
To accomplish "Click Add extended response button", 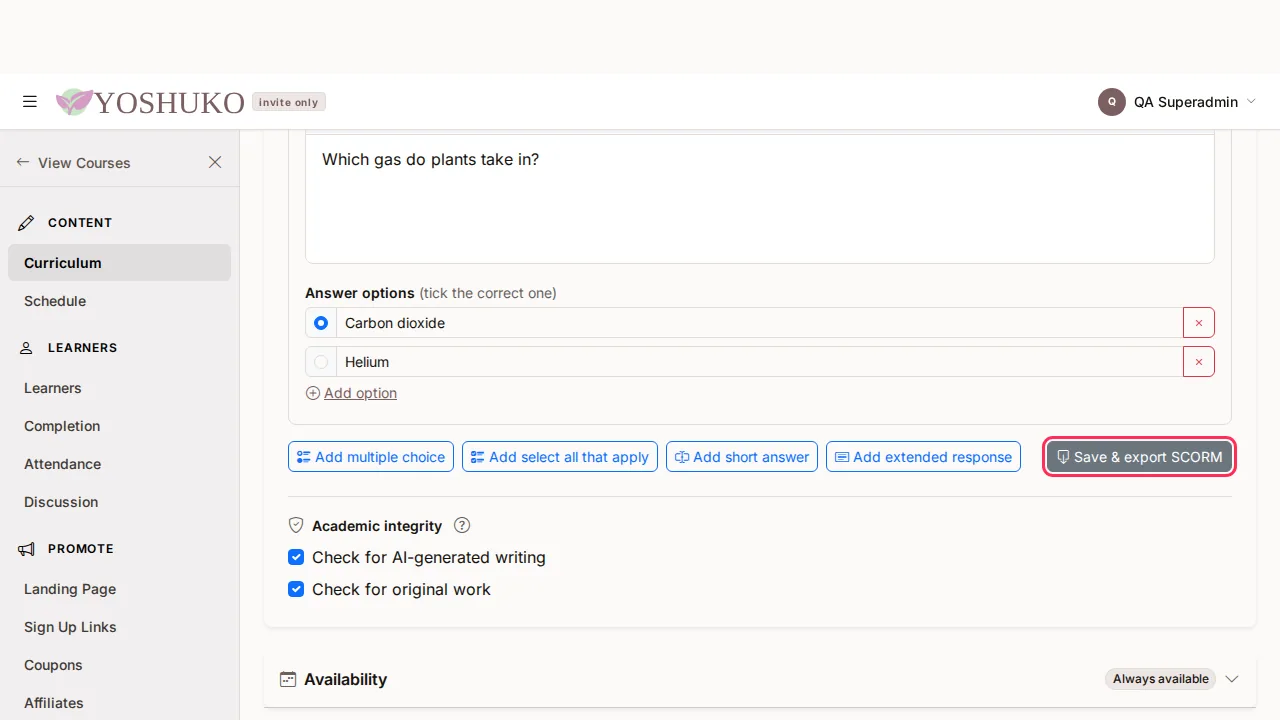I will [923, 457].
